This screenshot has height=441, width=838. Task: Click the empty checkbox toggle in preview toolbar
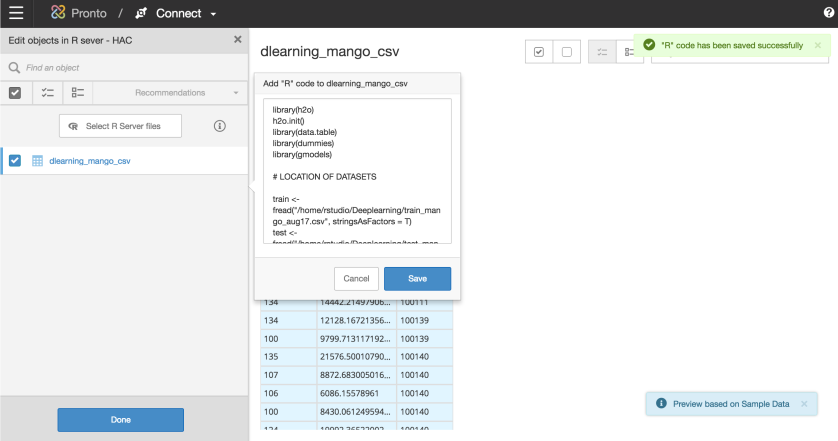click(566, 53)
